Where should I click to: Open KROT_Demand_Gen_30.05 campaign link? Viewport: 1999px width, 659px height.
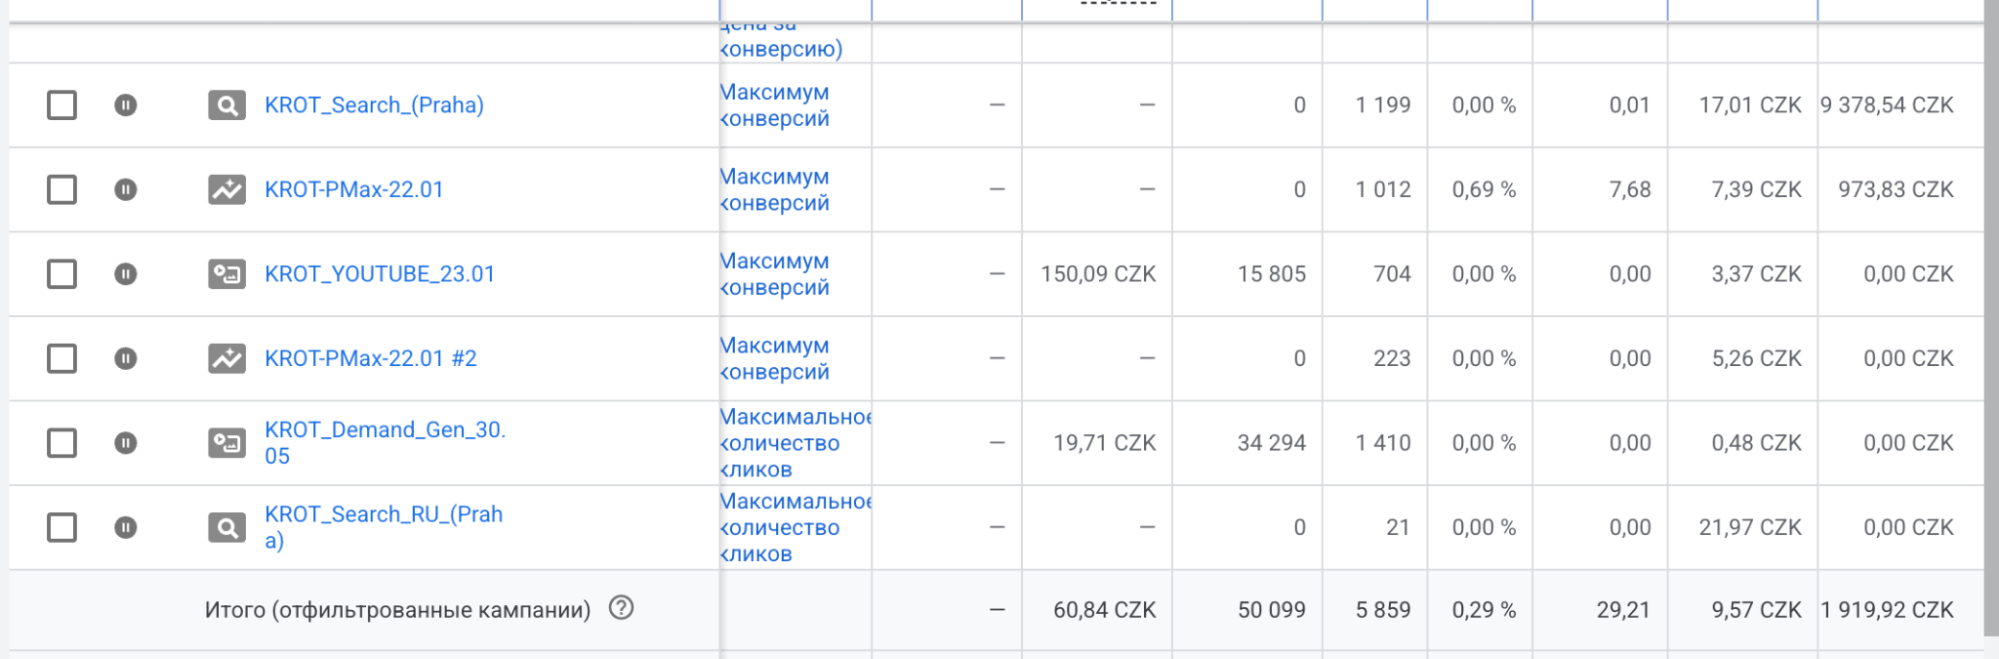[385, 431]
